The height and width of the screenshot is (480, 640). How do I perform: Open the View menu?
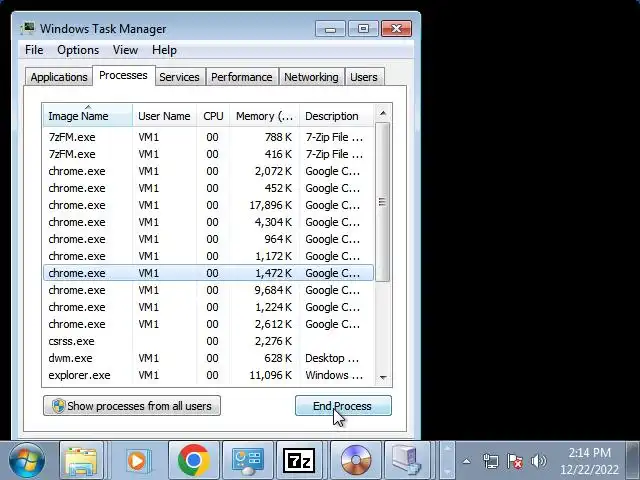pyautogui.click(x=125, y=50)
